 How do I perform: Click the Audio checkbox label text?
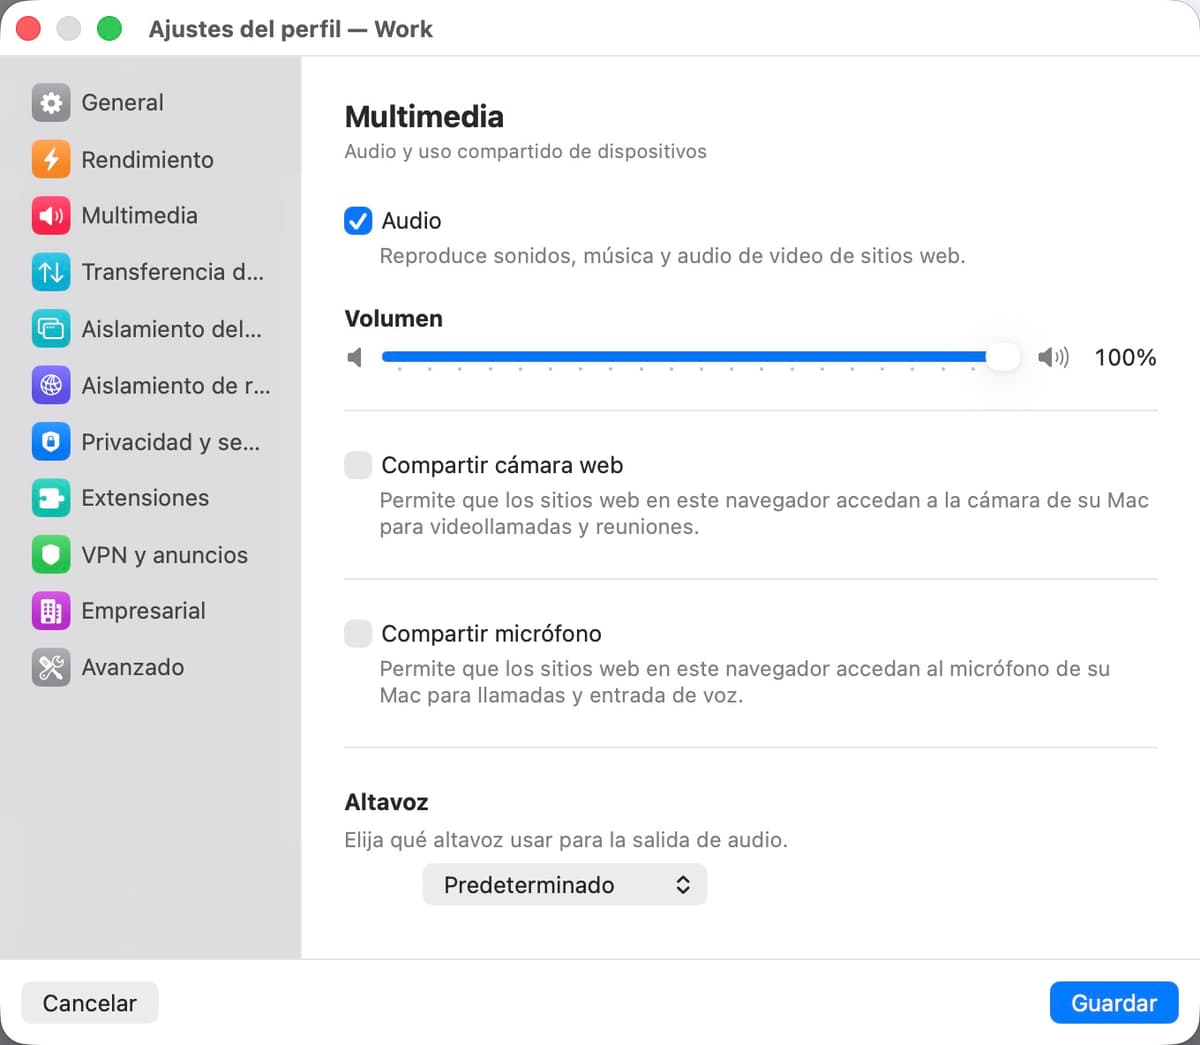[411, 220]
